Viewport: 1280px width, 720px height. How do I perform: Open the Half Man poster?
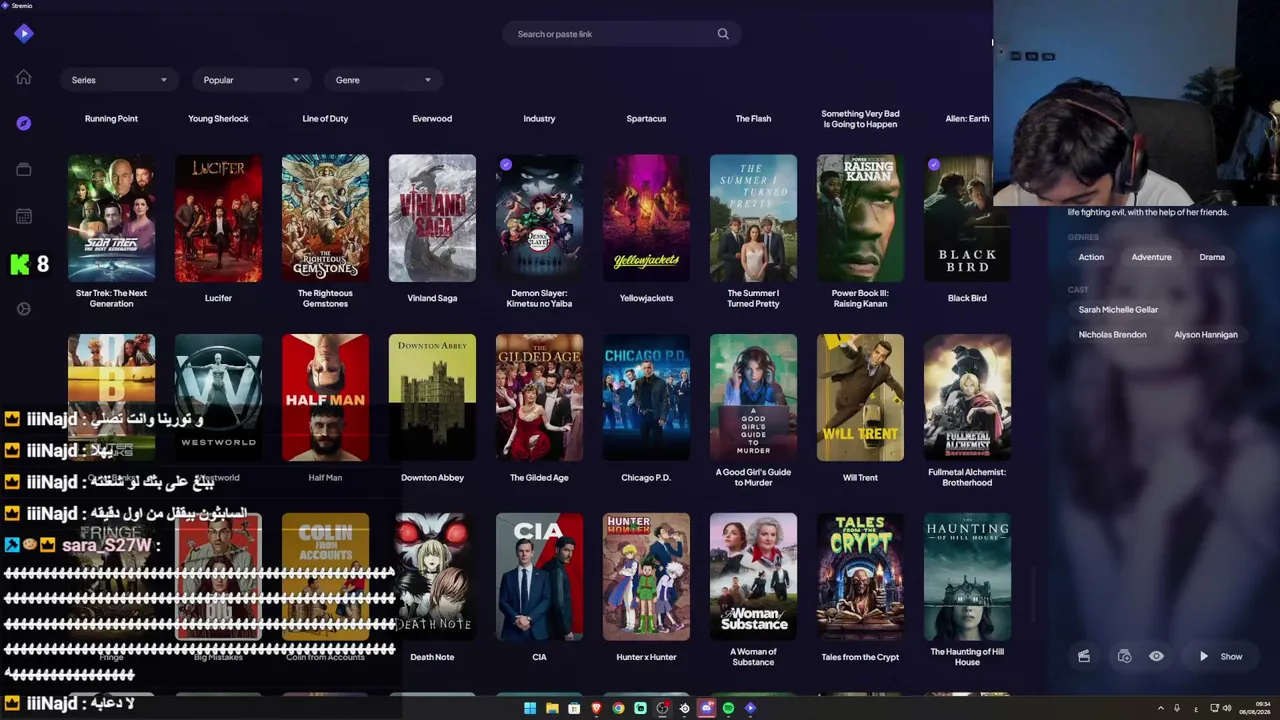click(x=325, y=398)
